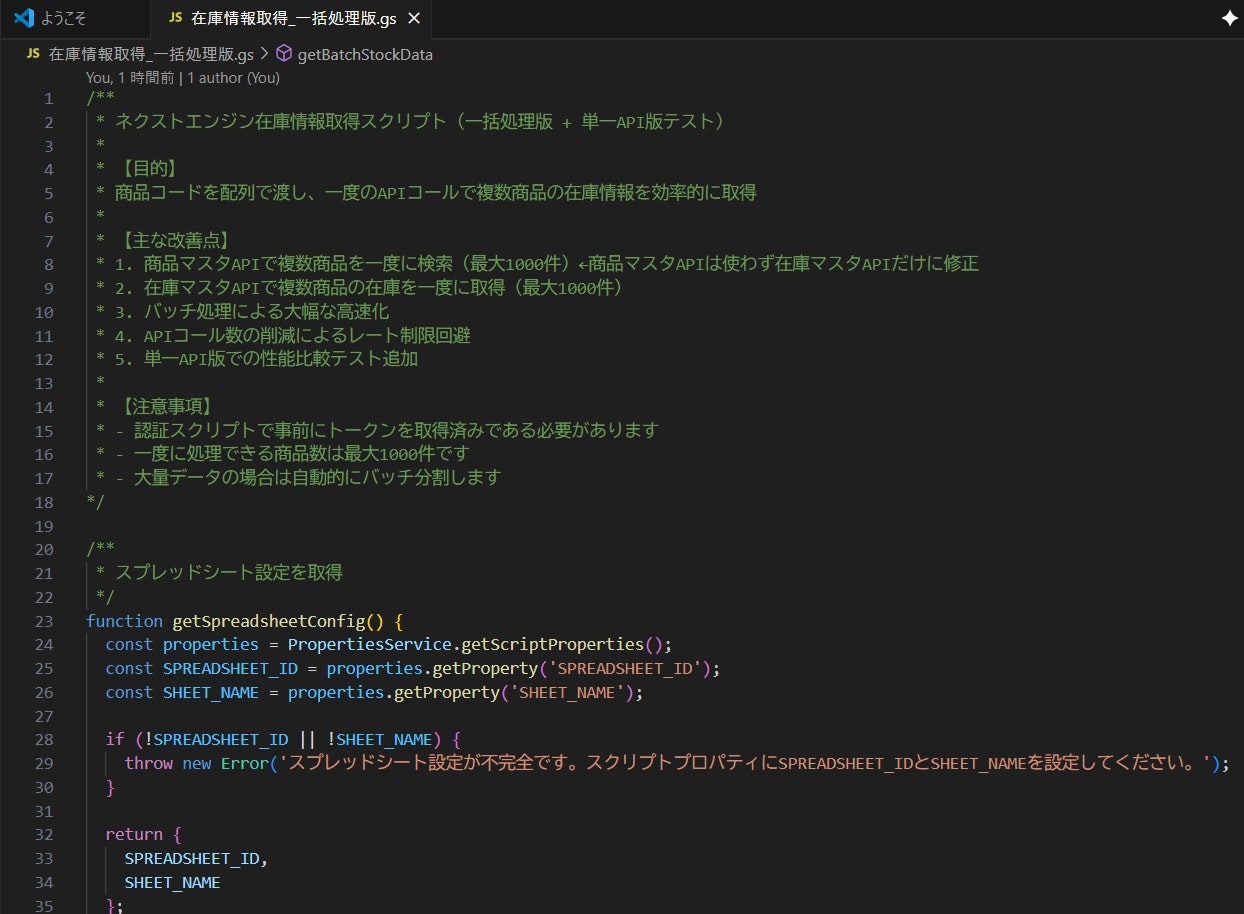Click 'PropertiesService' on line 24
The image size is (1244, 914).
(369, 644)
